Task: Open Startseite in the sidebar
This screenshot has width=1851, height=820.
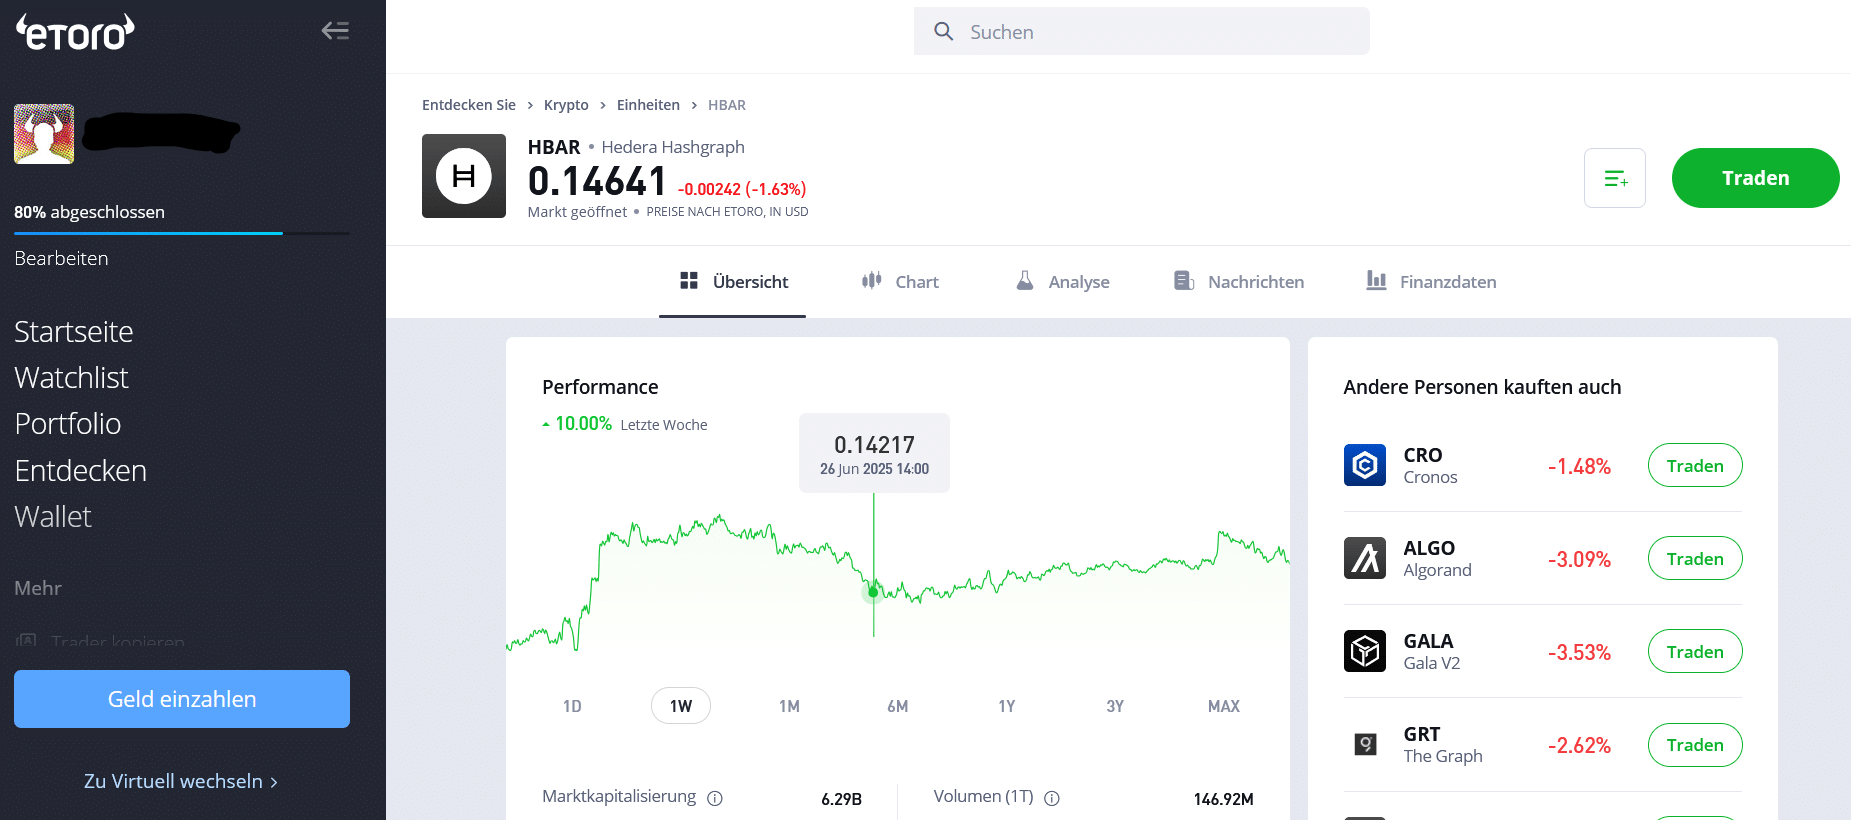Action: (x=74, y=332)
